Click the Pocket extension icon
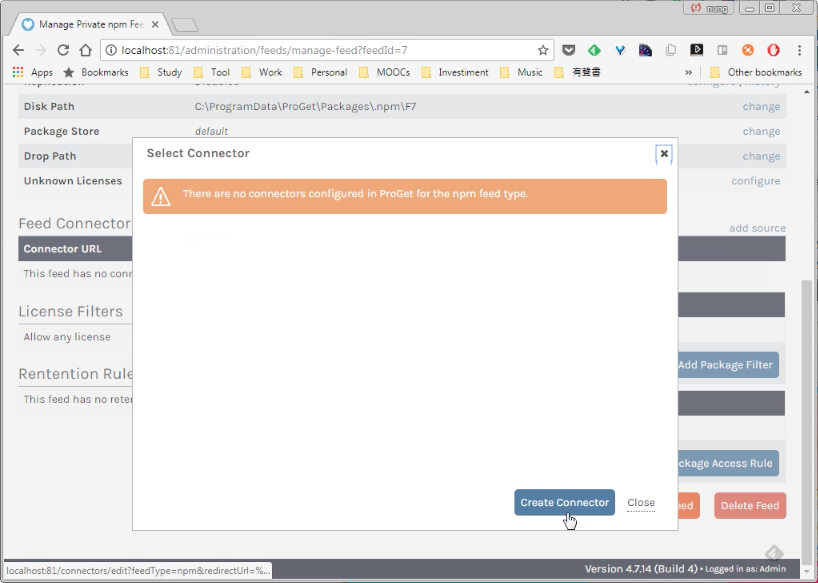The width and height of the screenshot is (818, 583). pyautogui.click(x=569, y=50)
